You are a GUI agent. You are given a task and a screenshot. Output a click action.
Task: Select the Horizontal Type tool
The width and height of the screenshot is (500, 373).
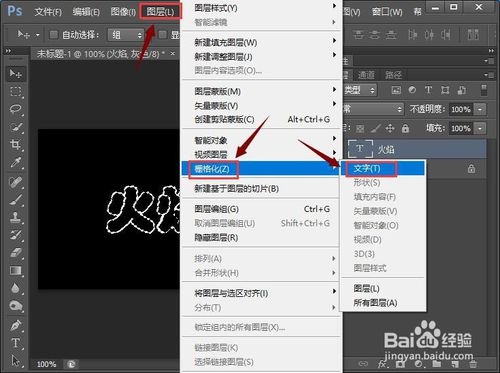[15, 343]
